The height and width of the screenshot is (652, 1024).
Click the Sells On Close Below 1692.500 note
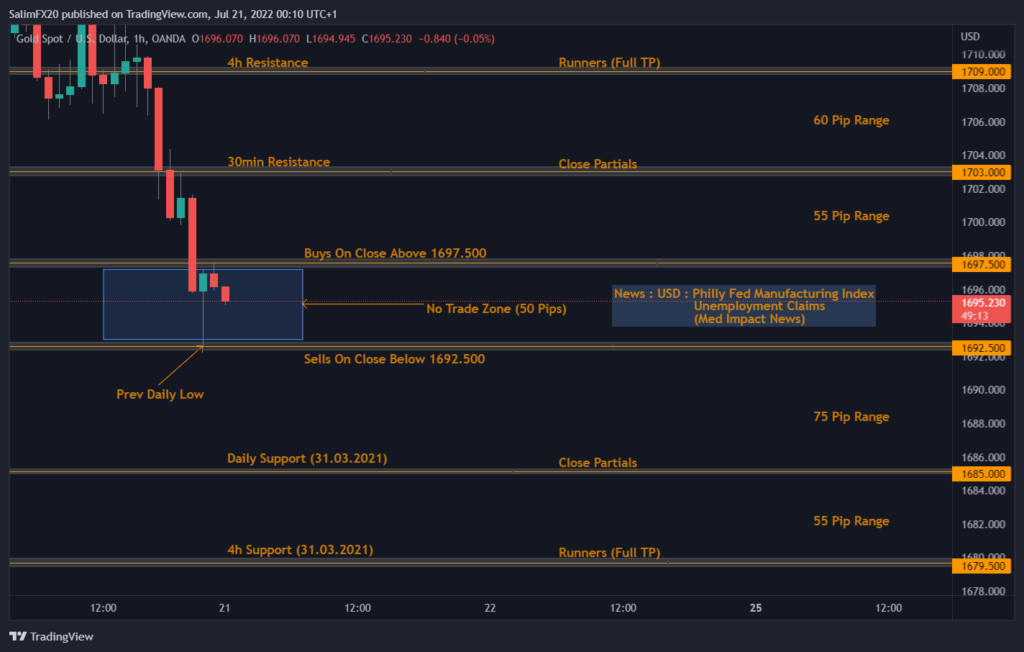(x=394, y=359)
